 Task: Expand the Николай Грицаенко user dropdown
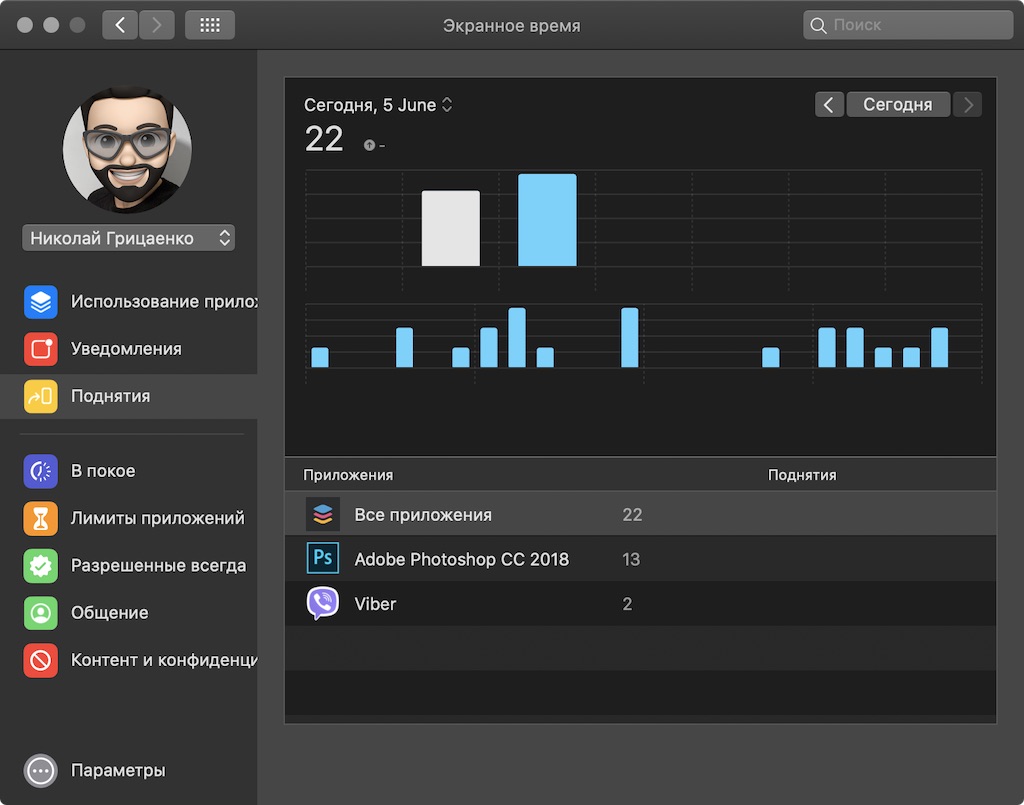pyautogui.click(x=129, y=238)
